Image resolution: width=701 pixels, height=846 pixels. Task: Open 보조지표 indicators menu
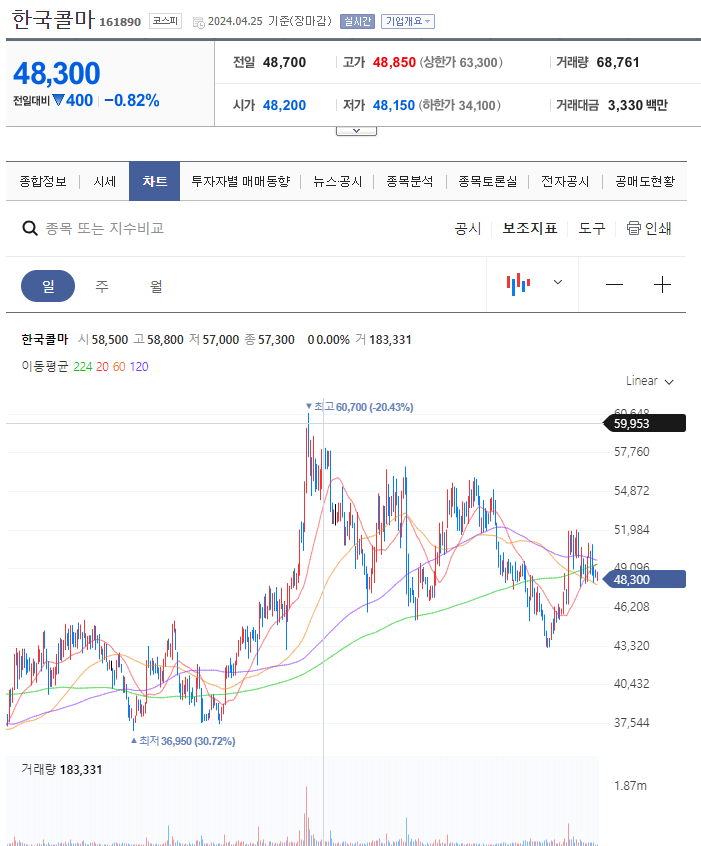point(529,228)
